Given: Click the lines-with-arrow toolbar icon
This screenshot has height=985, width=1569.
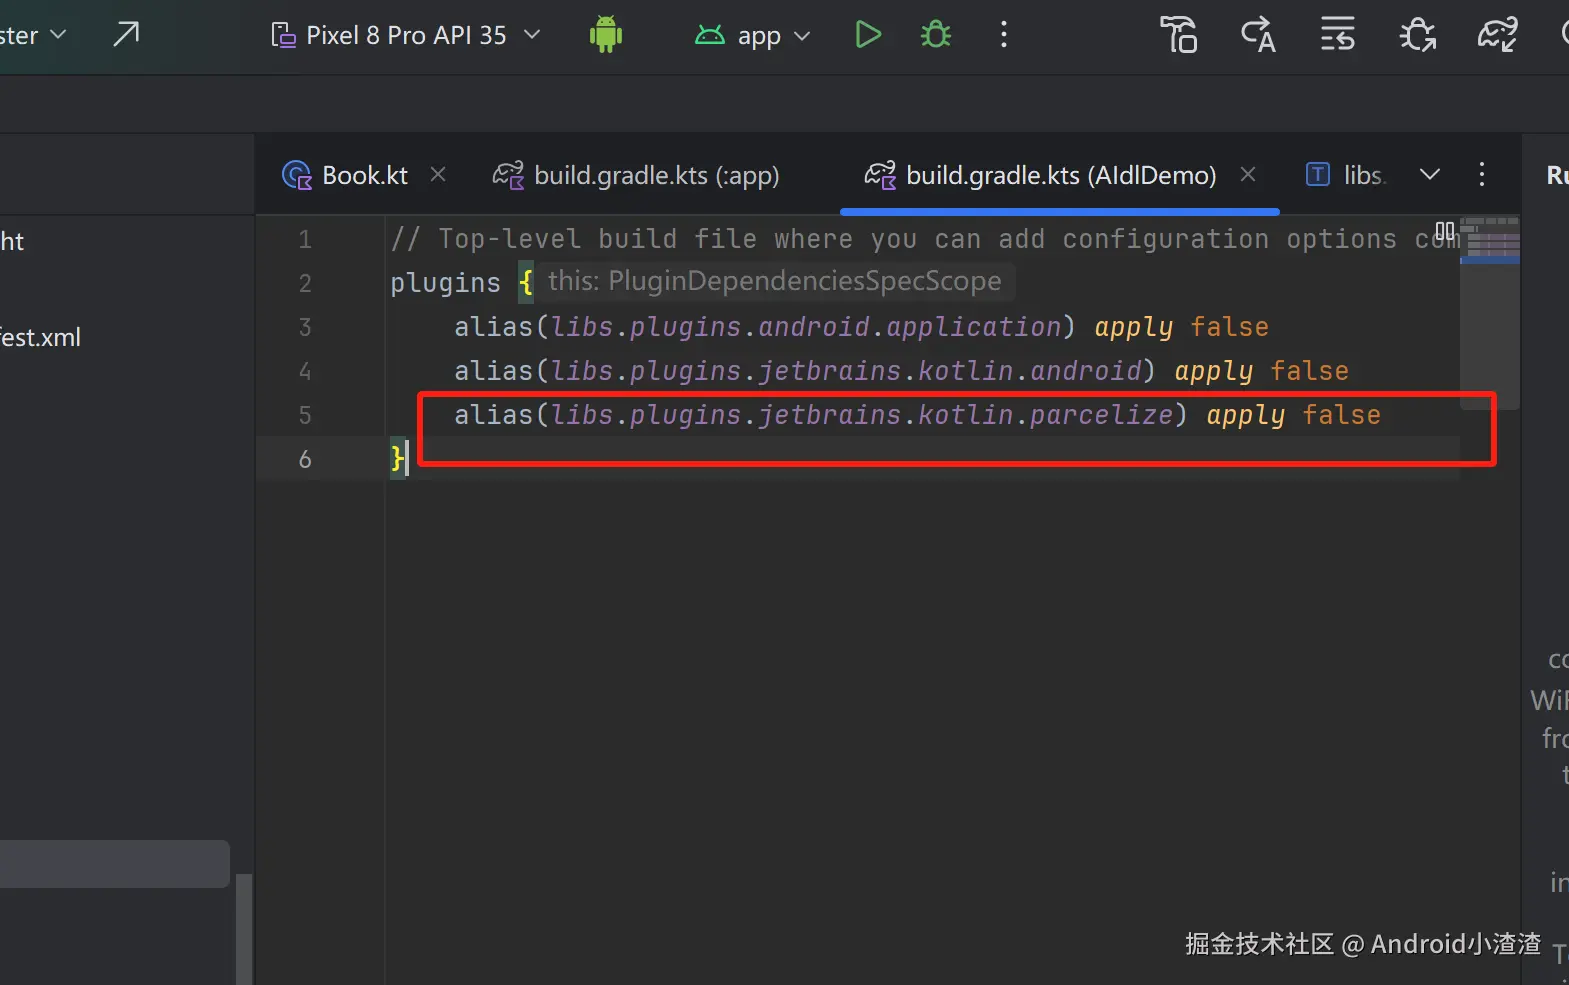Looking at the screenshot, I should click(1338, 35).
